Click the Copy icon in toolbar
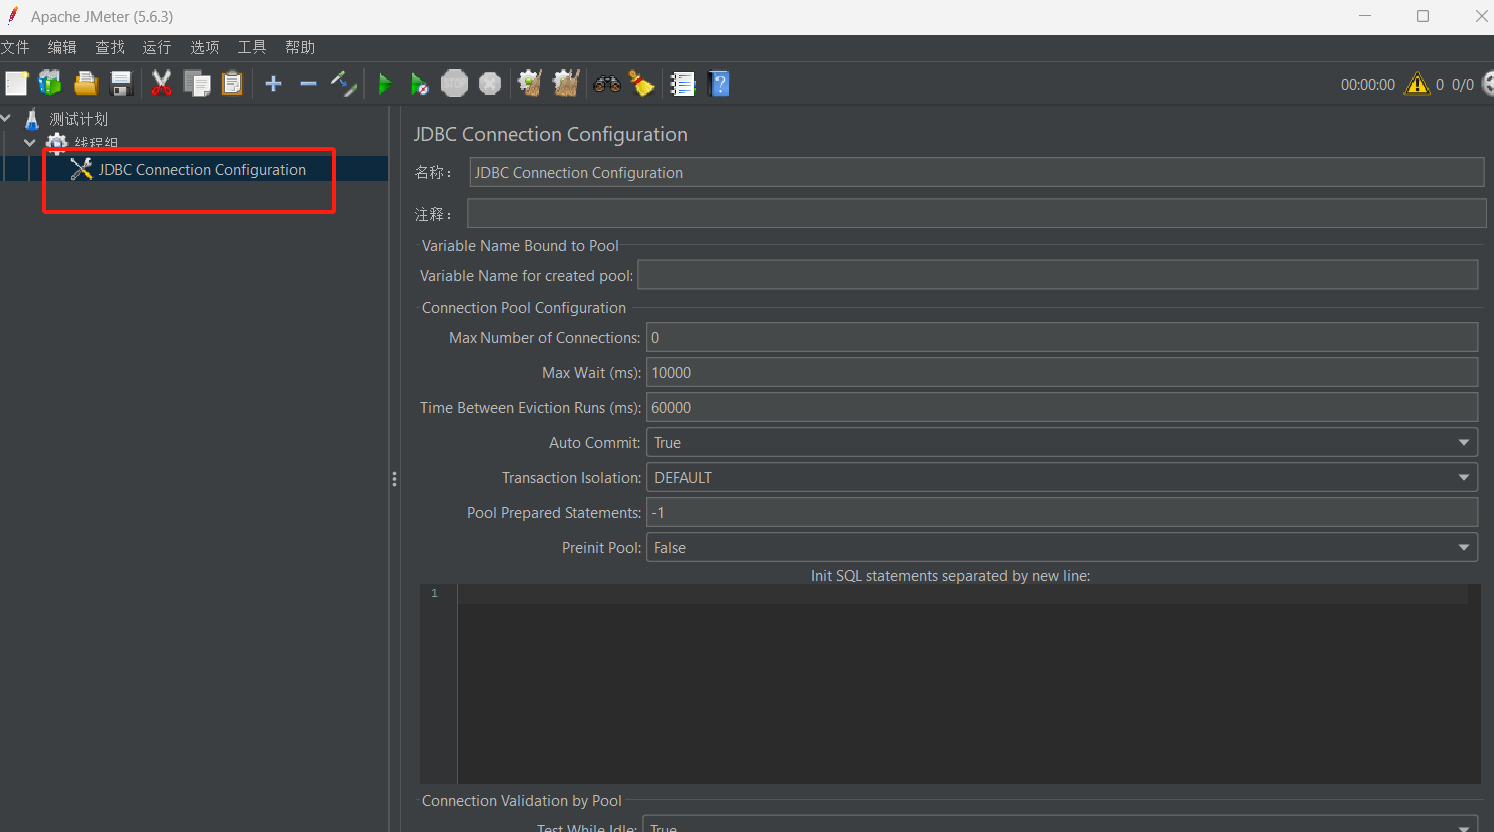The width and height of the screenshot is (1494, 832). click(x=197, y=84)
